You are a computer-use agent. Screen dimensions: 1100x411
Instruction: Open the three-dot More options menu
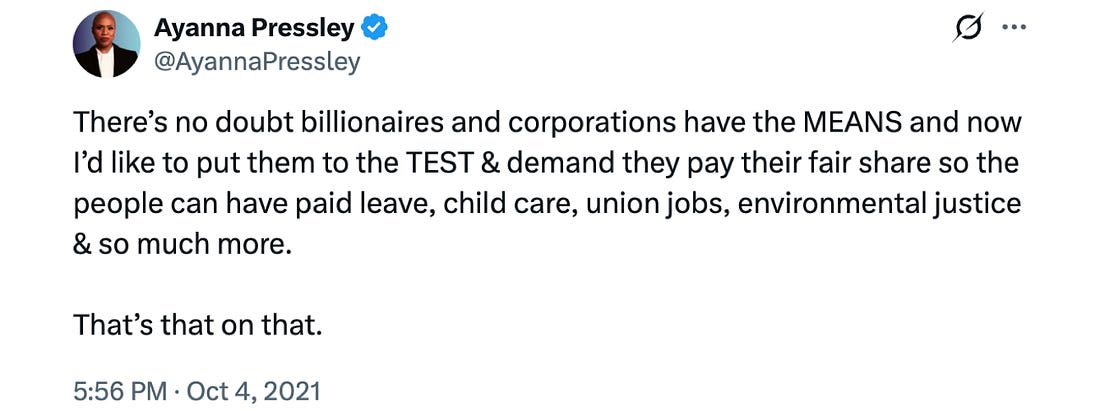click(x=1014, y=29)
